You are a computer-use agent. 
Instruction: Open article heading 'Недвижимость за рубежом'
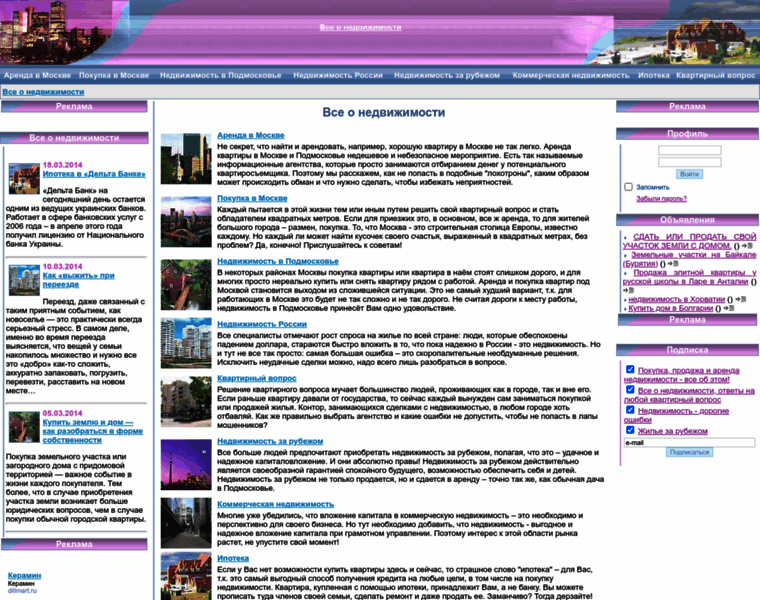[x=270, y=441]
